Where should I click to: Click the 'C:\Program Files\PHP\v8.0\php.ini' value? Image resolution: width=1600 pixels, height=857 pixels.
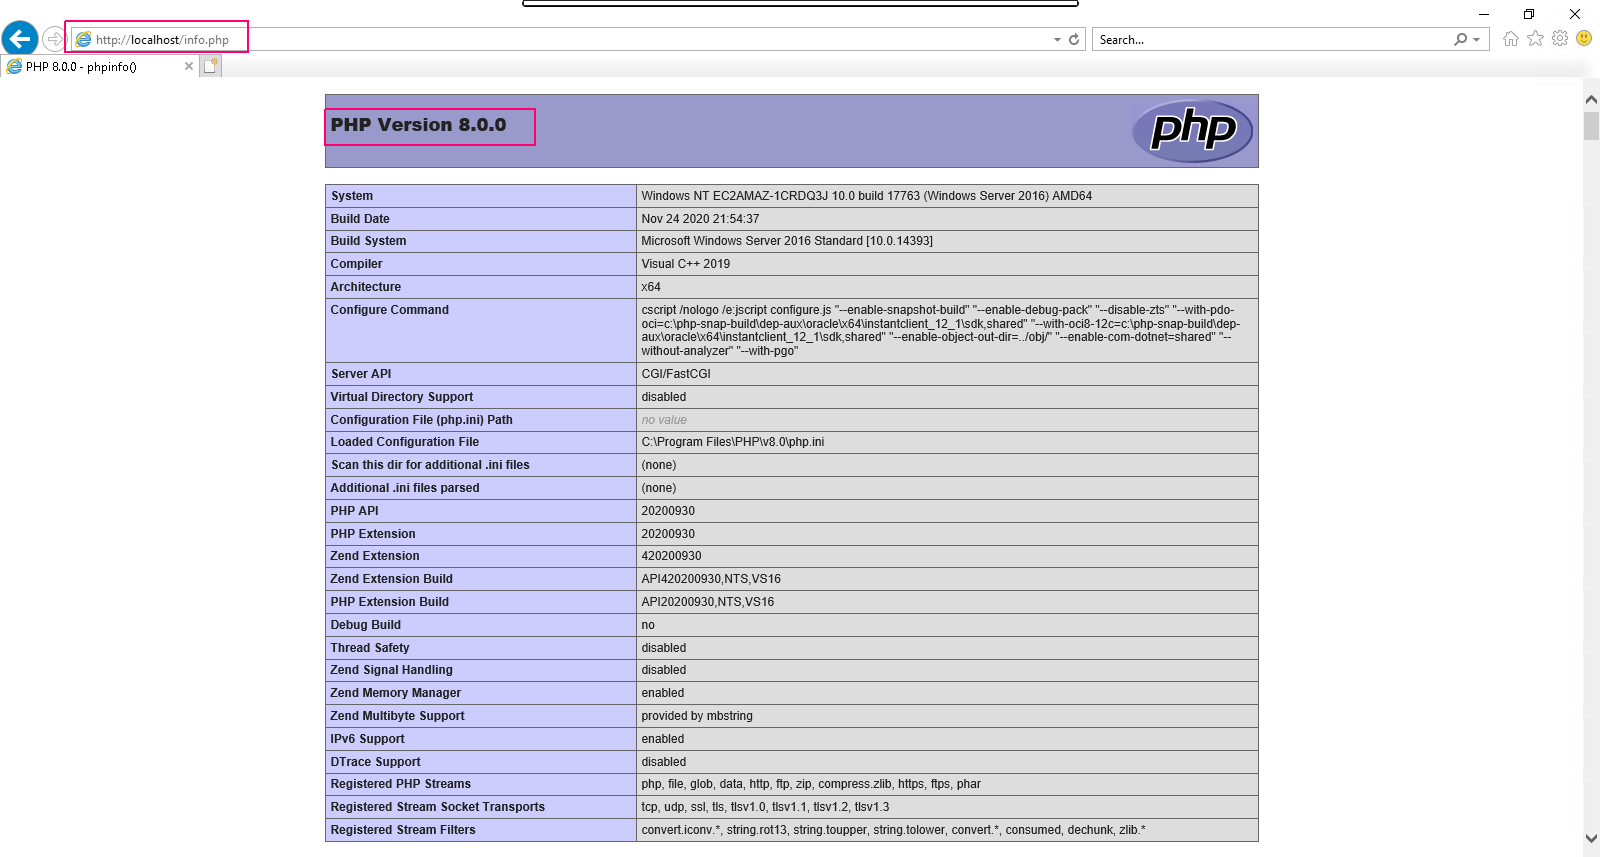[733, 442]
